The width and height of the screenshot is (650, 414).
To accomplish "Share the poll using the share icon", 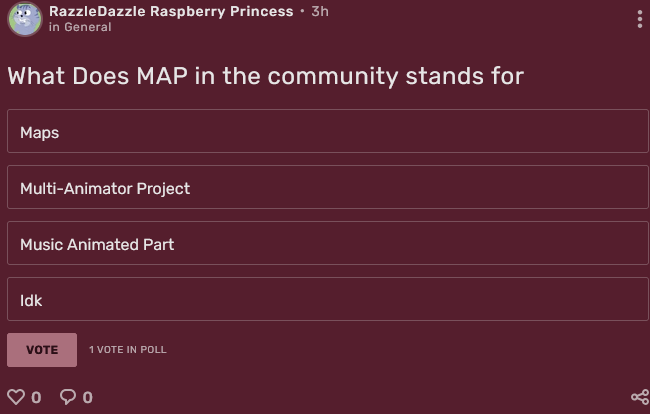I will [640, 398].
